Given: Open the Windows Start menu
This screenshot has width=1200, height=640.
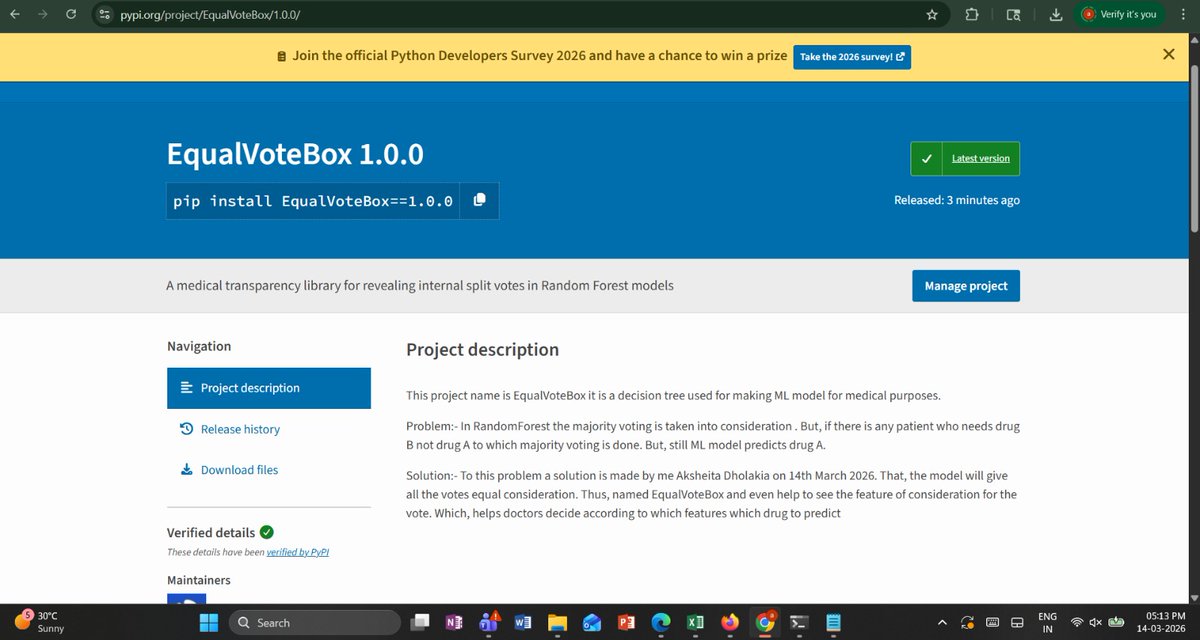Looking at the screenshot, I should (209, 623).
